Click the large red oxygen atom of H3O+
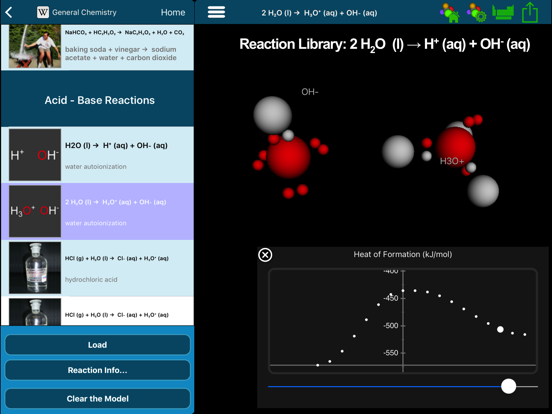Image resolution: width=552 pixels, height=414 pixels. point(456,146)
